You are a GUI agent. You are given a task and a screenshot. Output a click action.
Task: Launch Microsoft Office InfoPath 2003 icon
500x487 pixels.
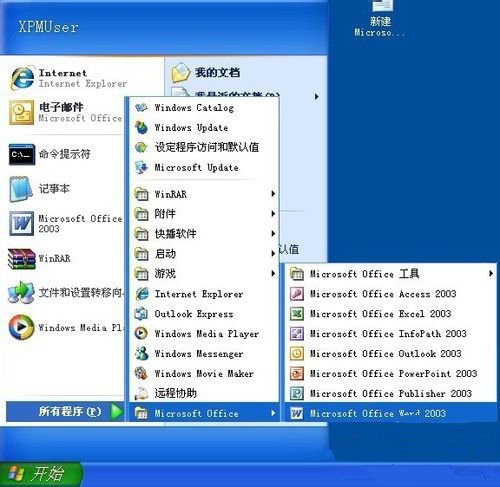[297, 334]
